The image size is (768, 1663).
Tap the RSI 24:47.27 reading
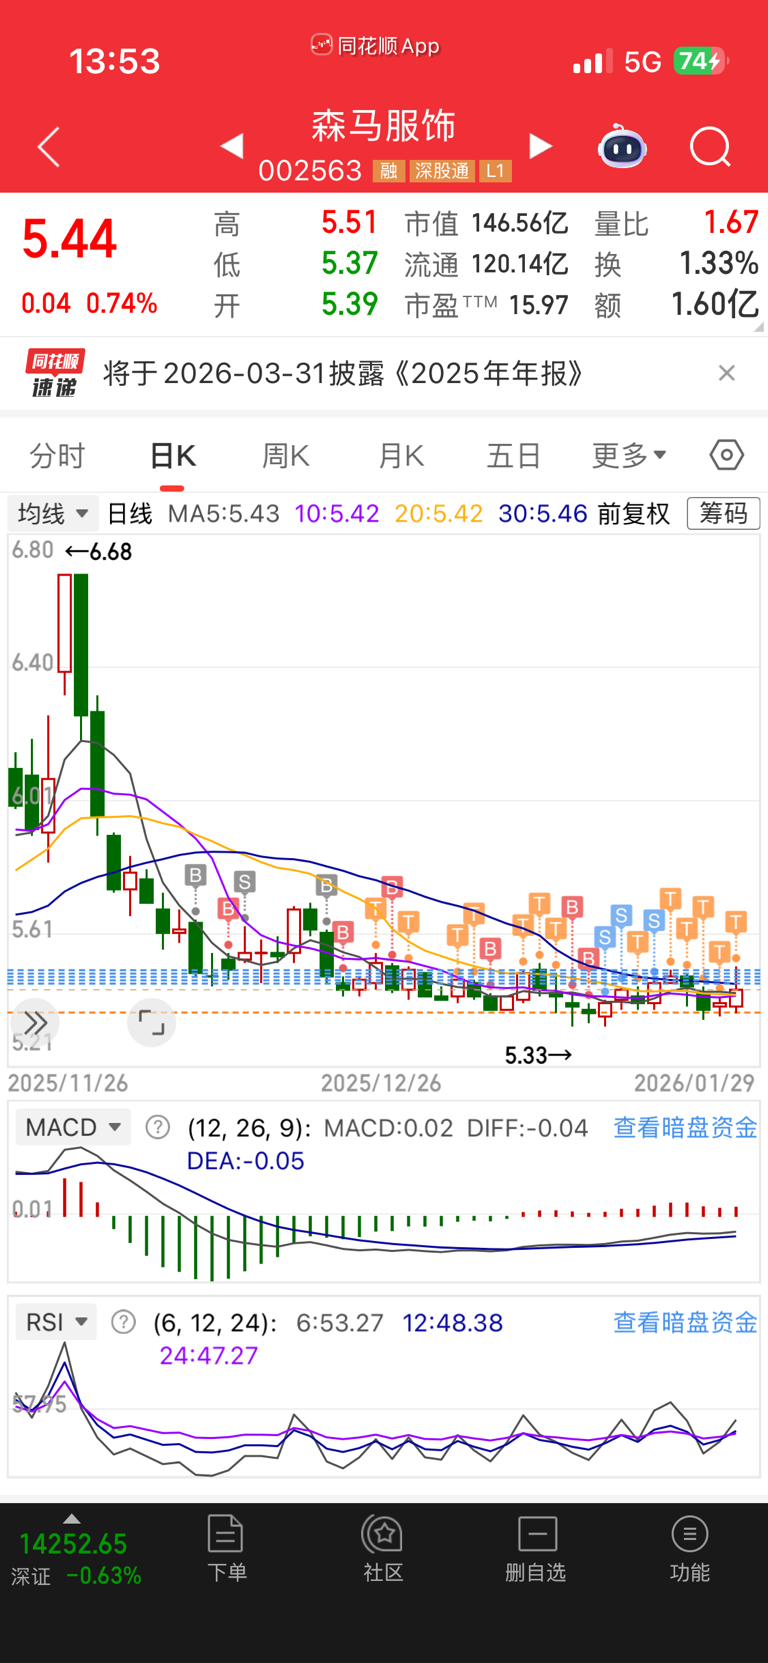(209, 1356)
